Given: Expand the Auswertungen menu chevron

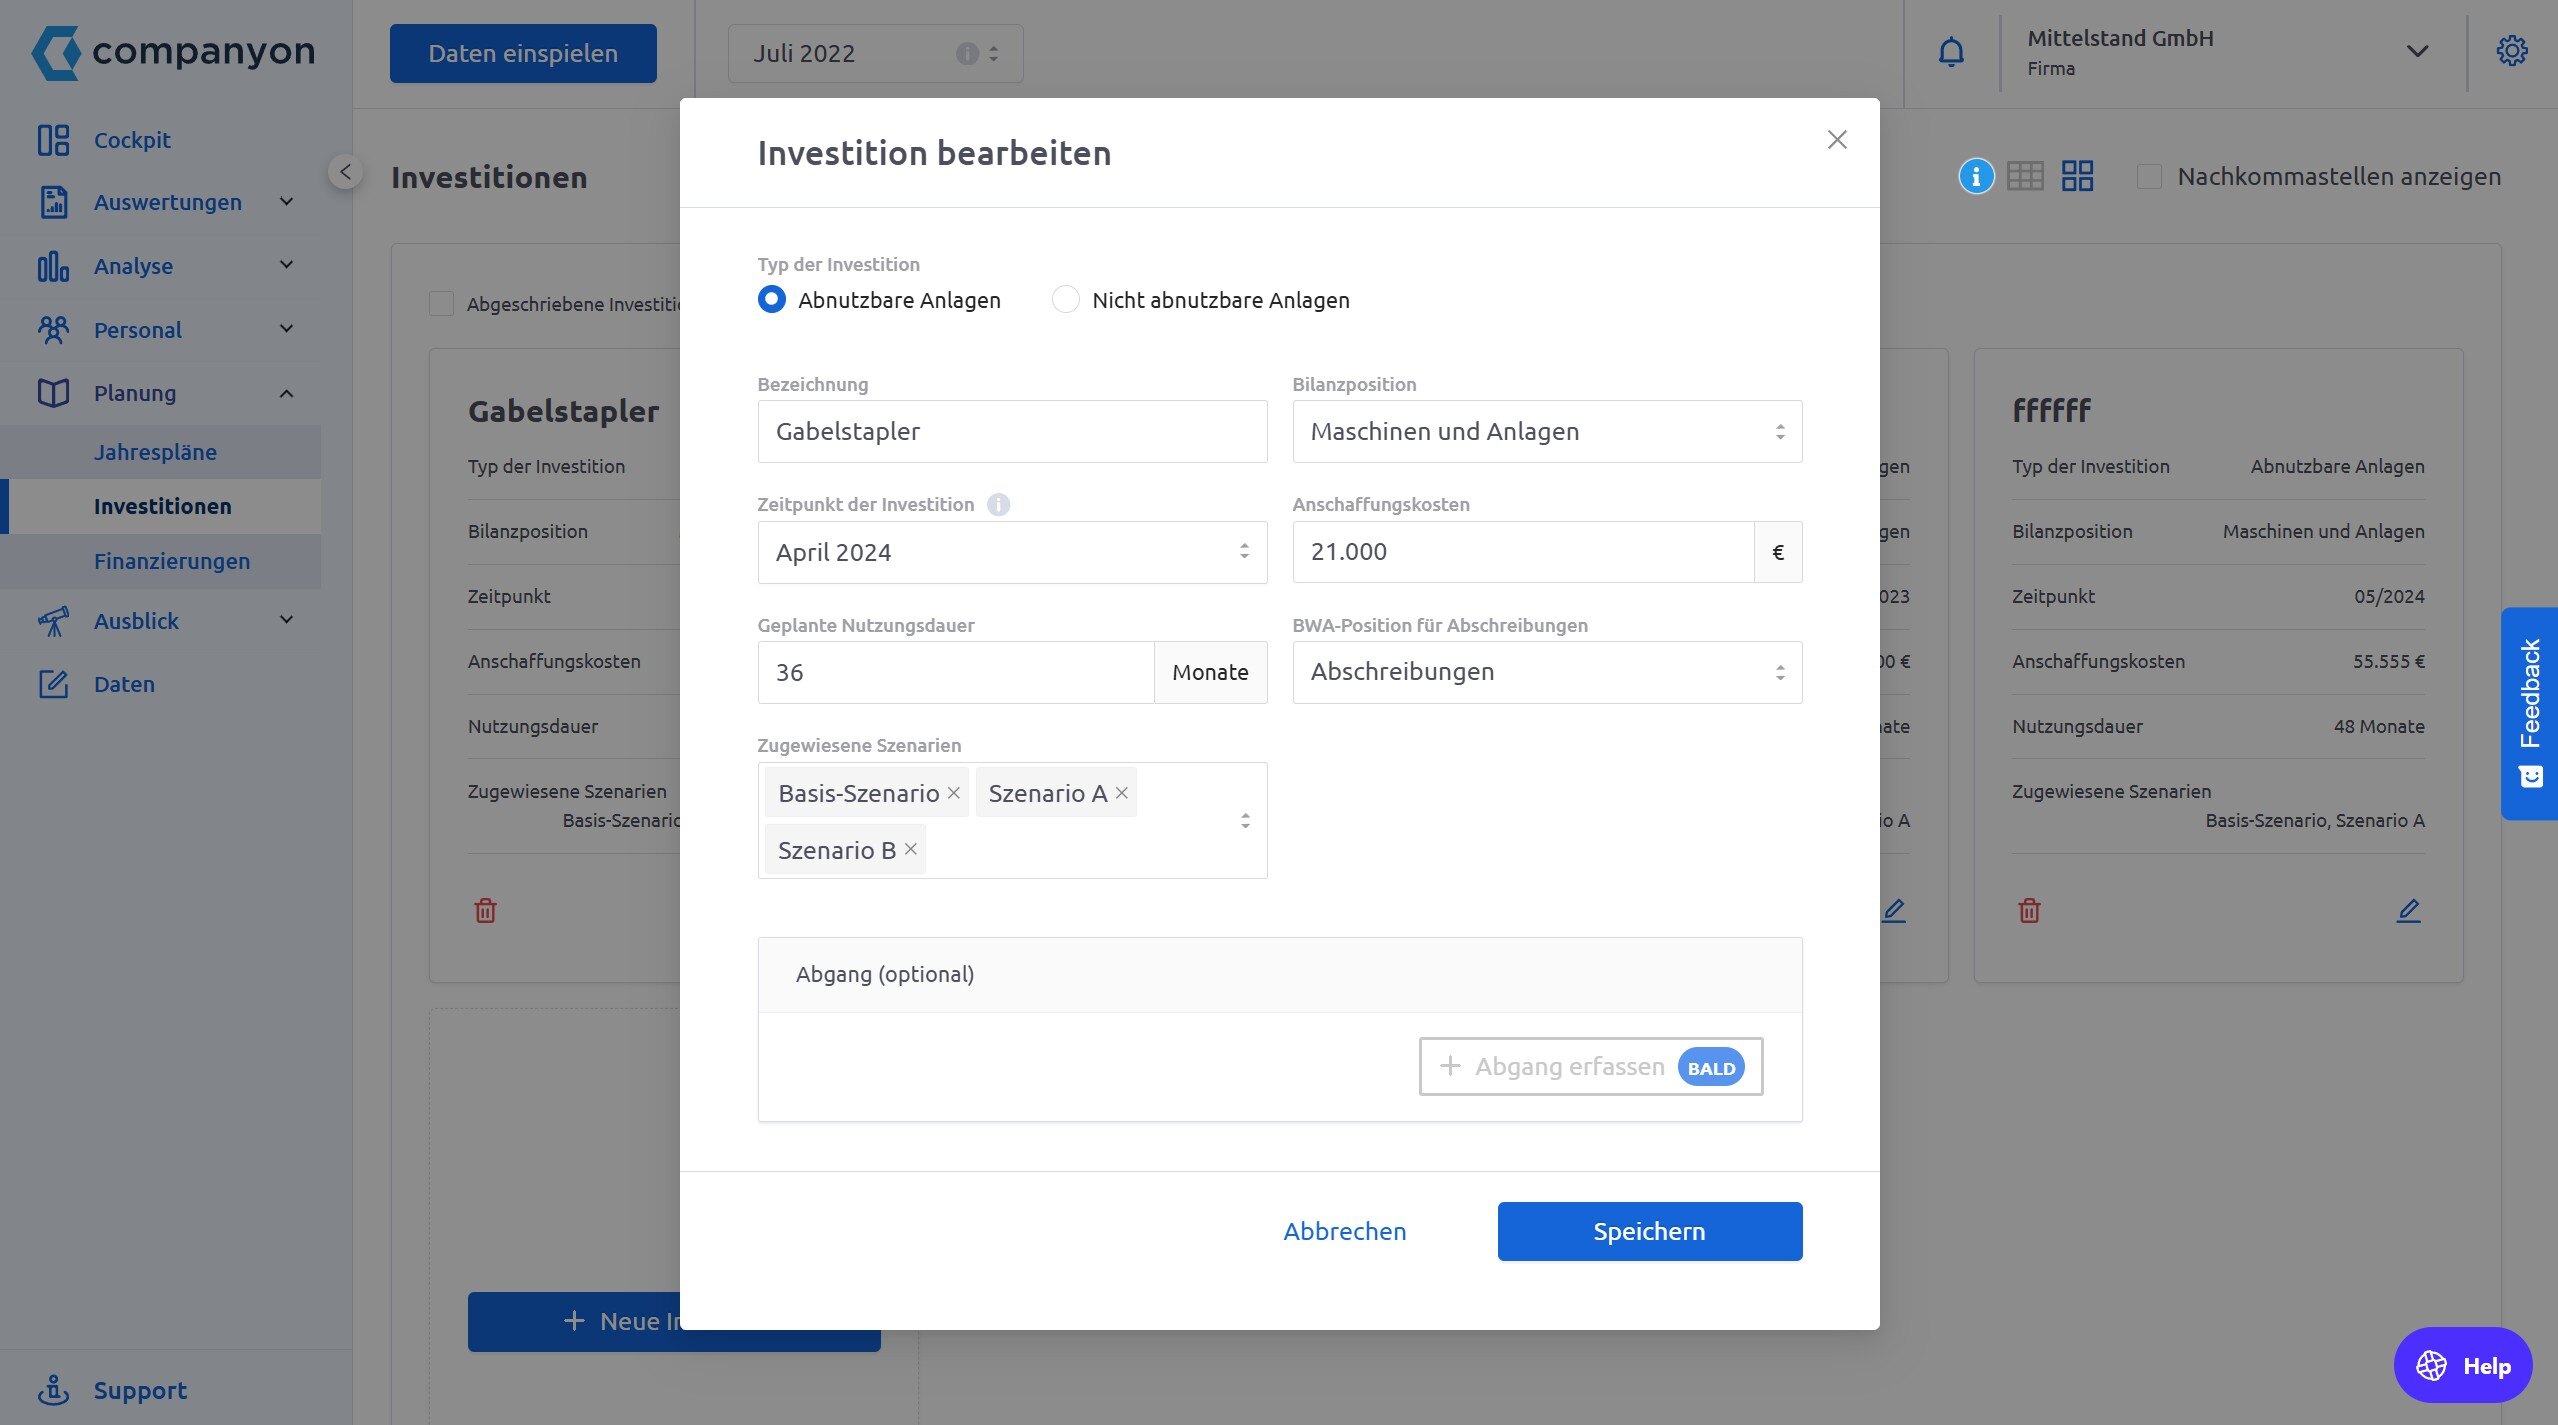Looking at the screenshot, I should pos(286,202).
